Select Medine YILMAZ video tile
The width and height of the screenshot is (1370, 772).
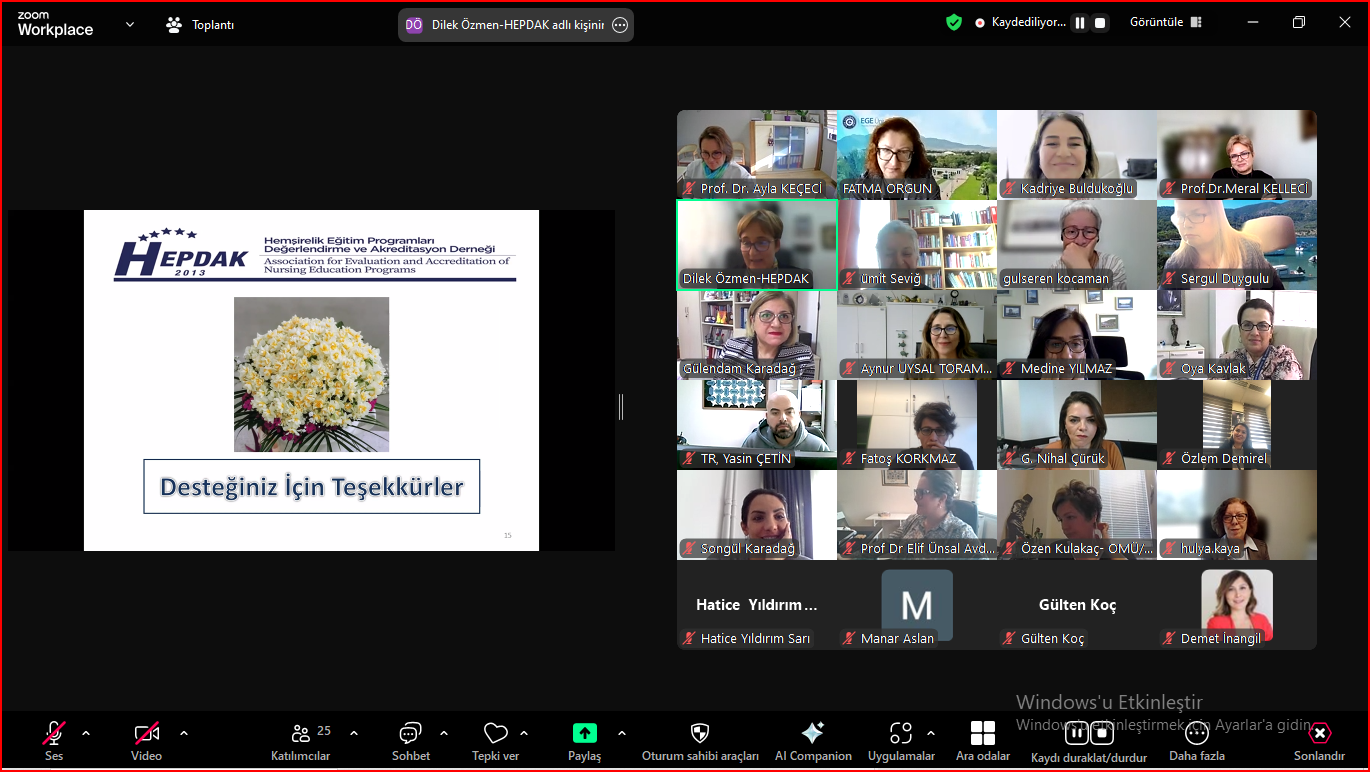[x=1077, y=335]
